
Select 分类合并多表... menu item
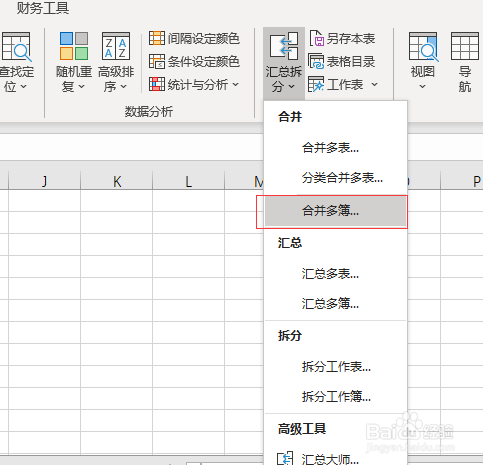pyautogui.click(x=336, y=178)
